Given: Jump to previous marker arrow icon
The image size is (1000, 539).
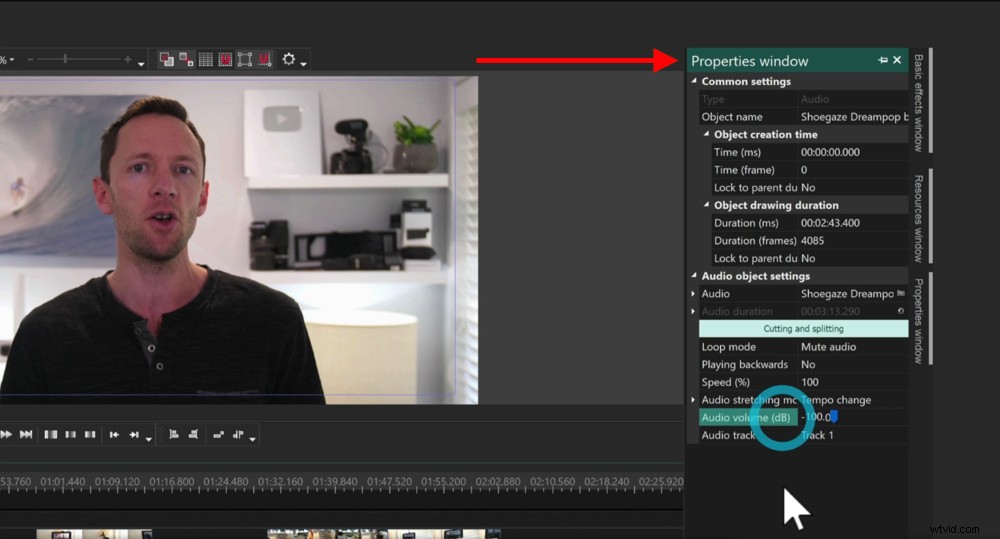Looking at the screenshot, I should tap(114, 434).
